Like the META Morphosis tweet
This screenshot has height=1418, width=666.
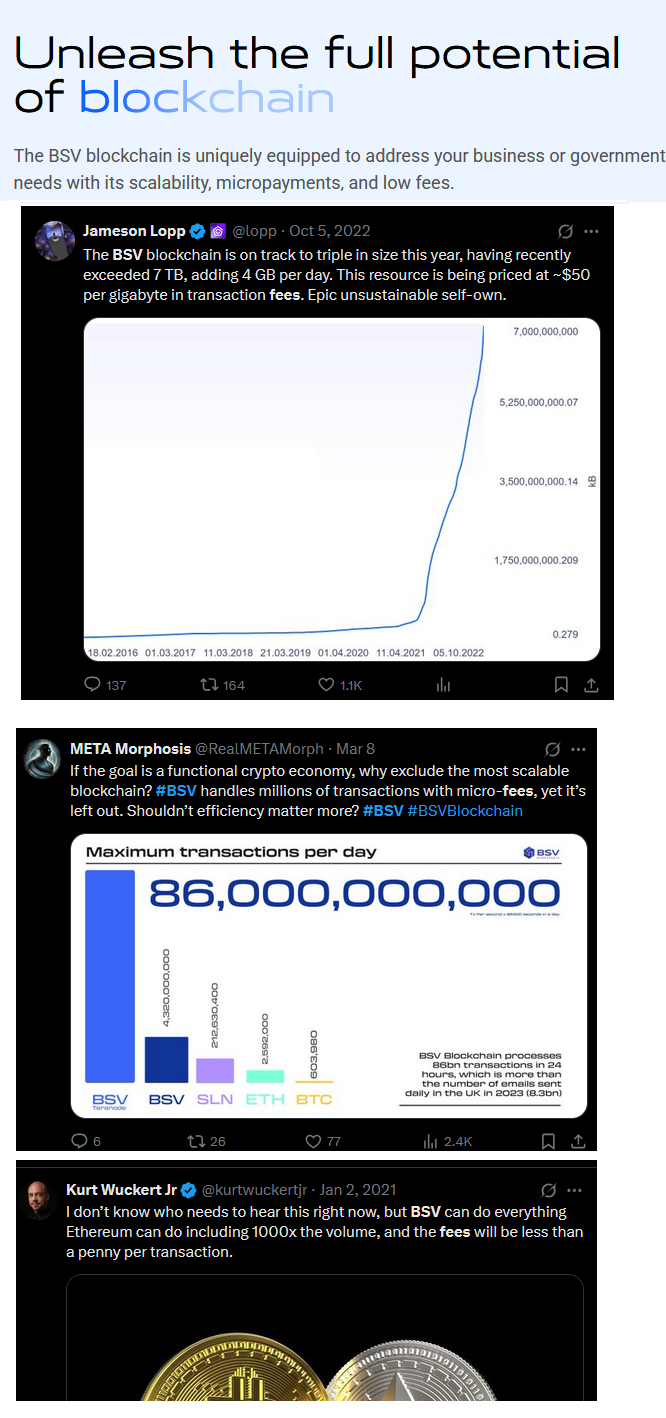click(312, 1141)
